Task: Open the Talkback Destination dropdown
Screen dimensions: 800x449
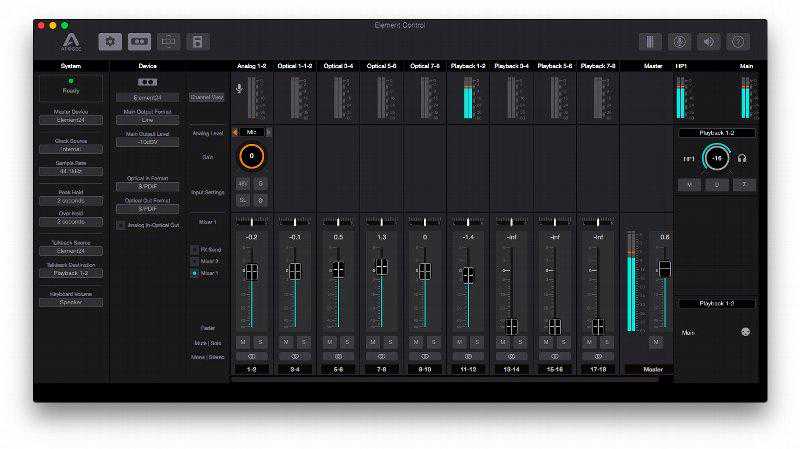Action: click(71, 272)
